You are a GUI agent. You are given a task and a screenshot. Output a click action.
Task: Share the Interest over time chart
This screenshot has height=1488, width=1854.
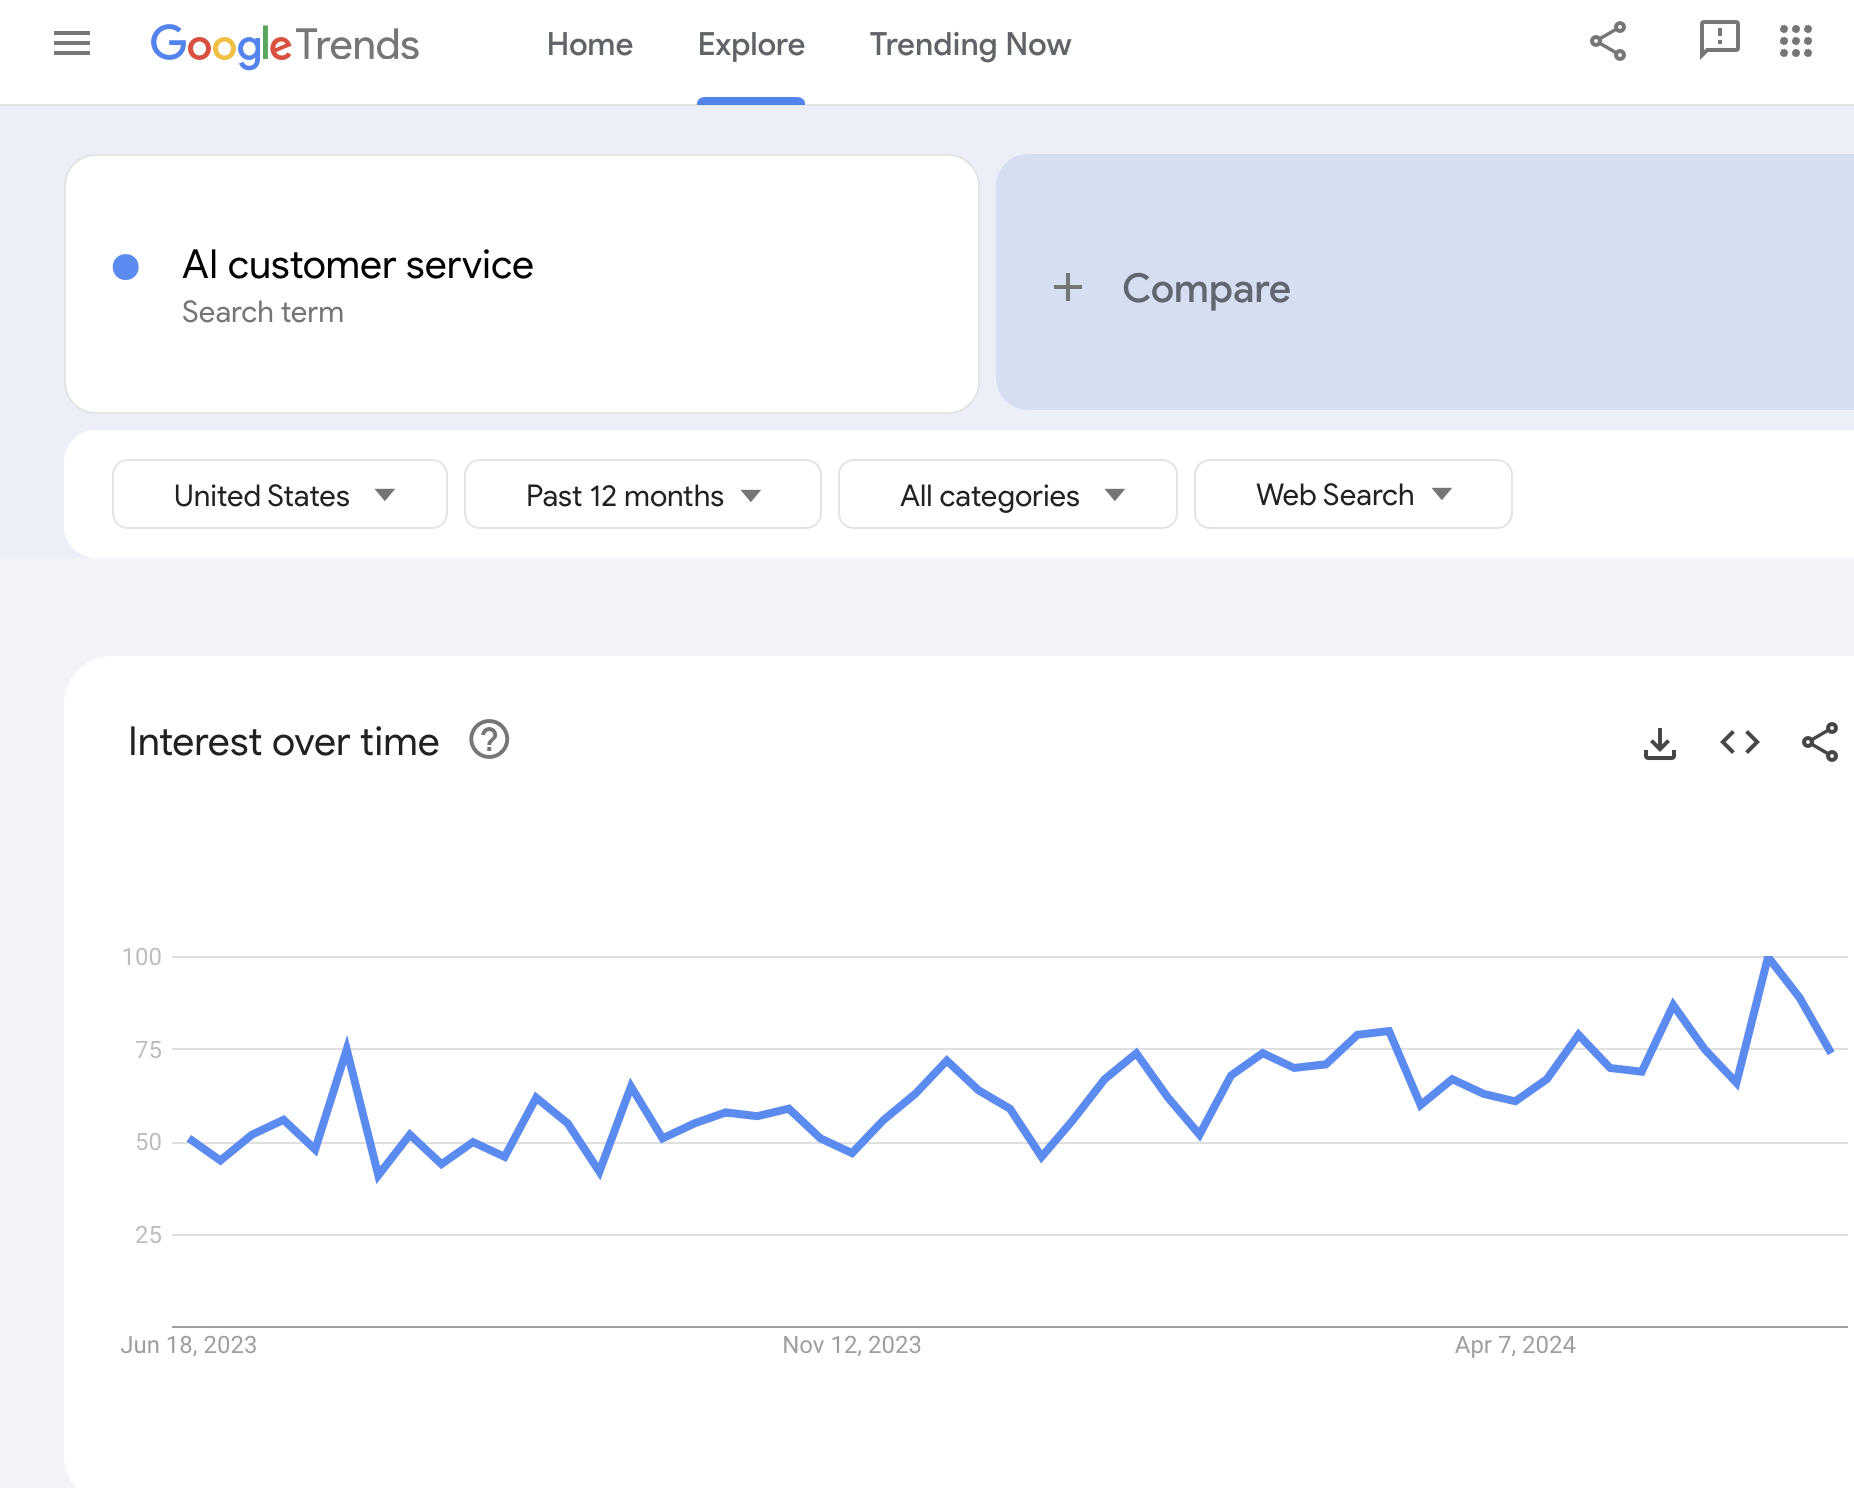coord(1820,743)
